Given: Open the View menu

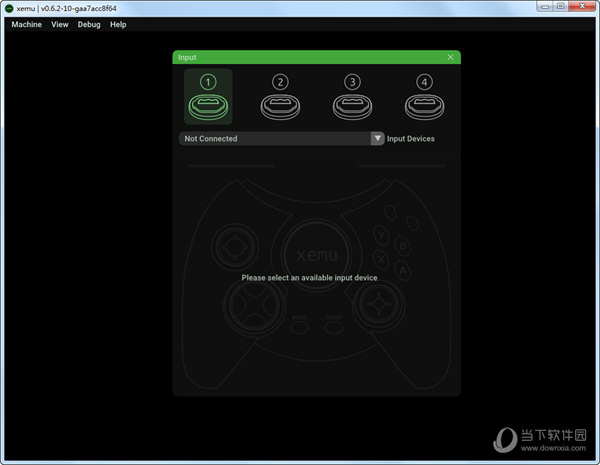Looking at the screenshot, I should (x=60, y=24).
